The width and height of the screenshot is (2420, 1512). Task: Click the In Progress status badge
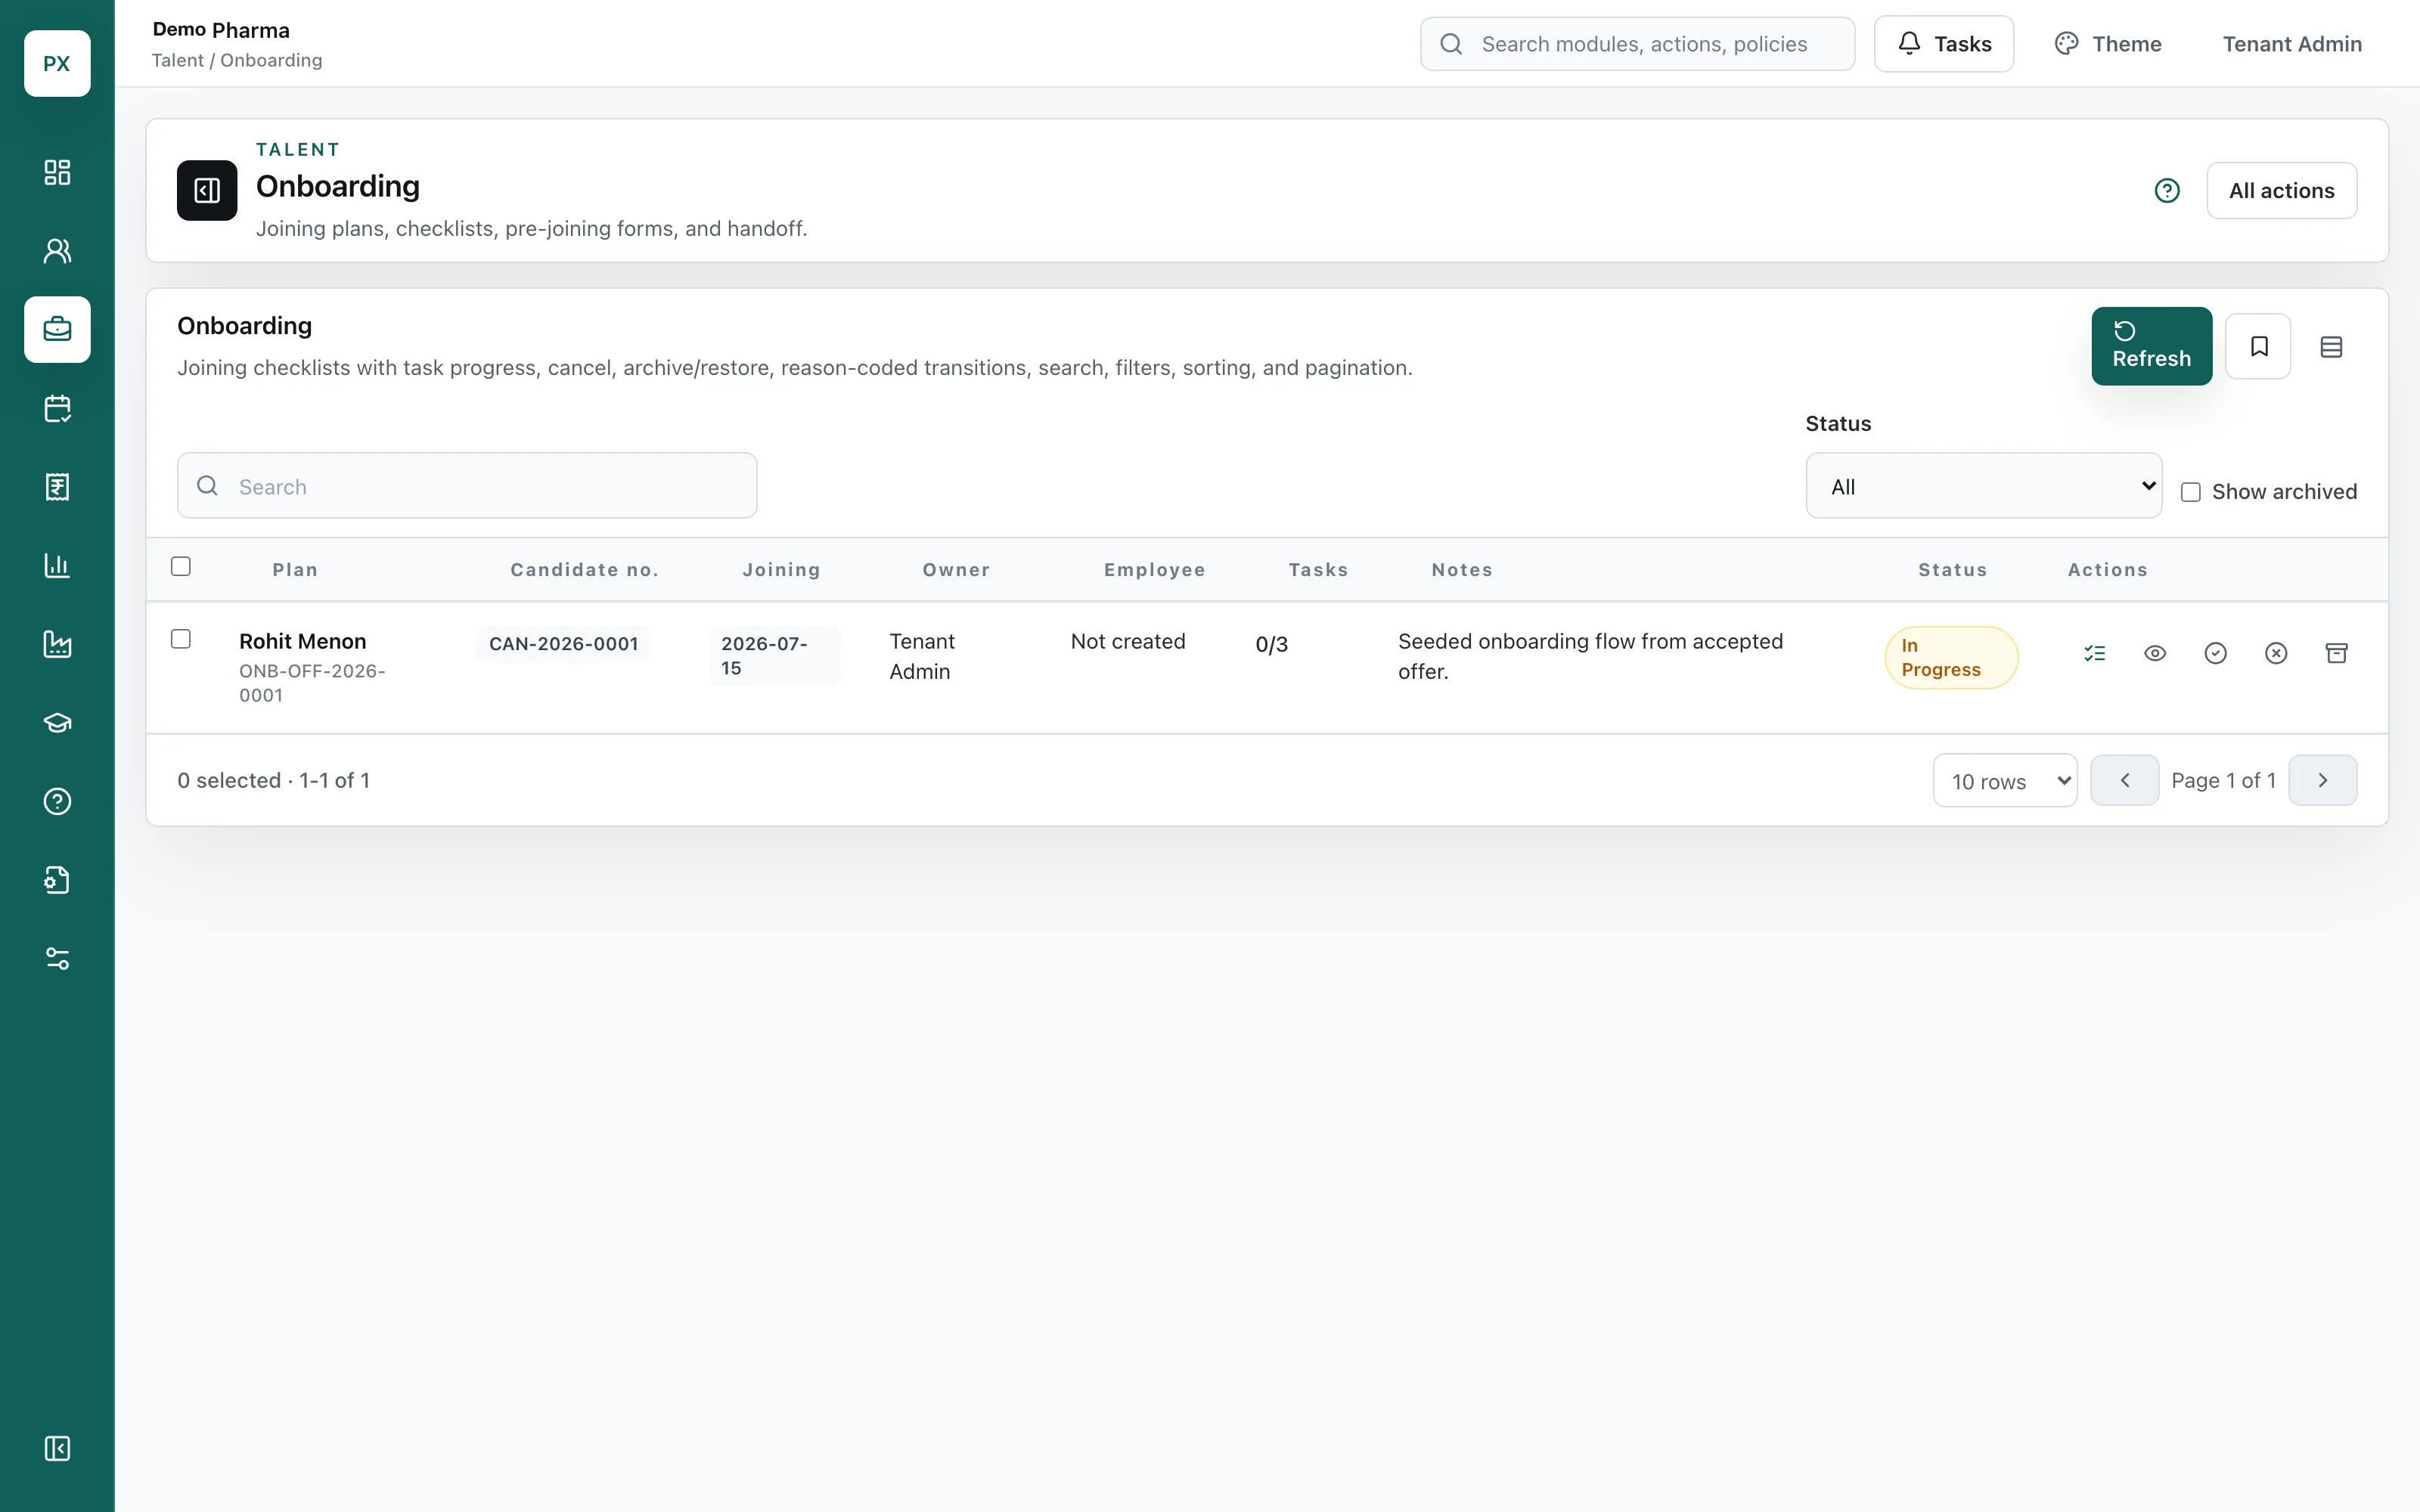click(1951, 657)
